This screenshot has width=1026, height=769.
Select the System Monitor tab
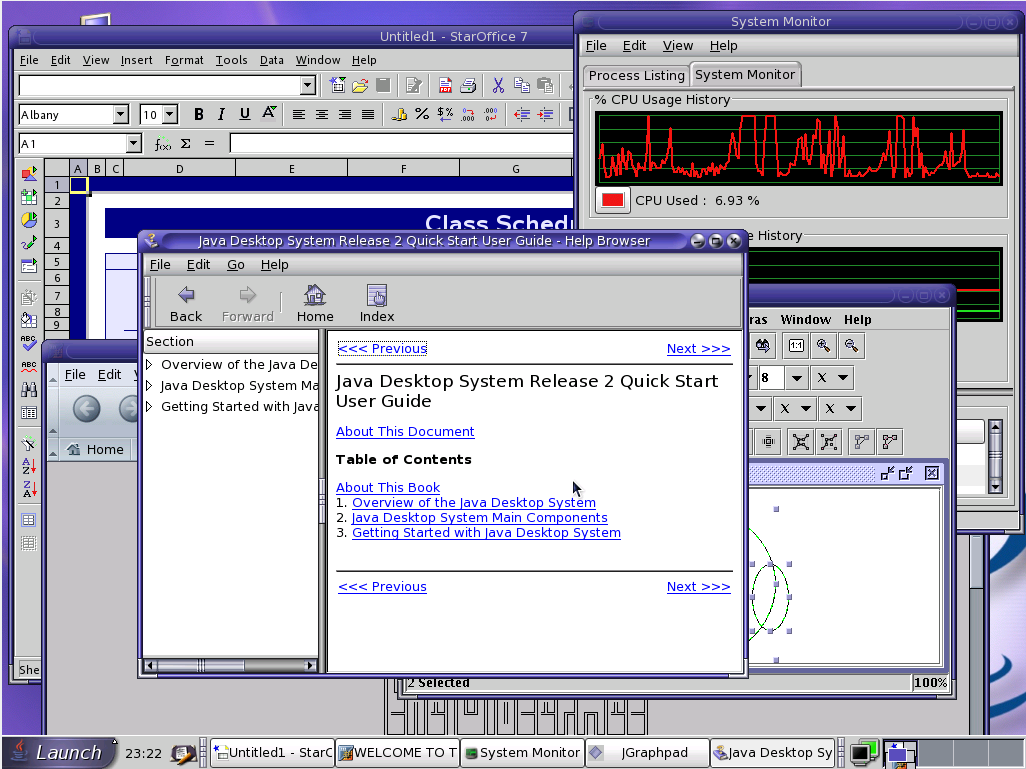745,75
